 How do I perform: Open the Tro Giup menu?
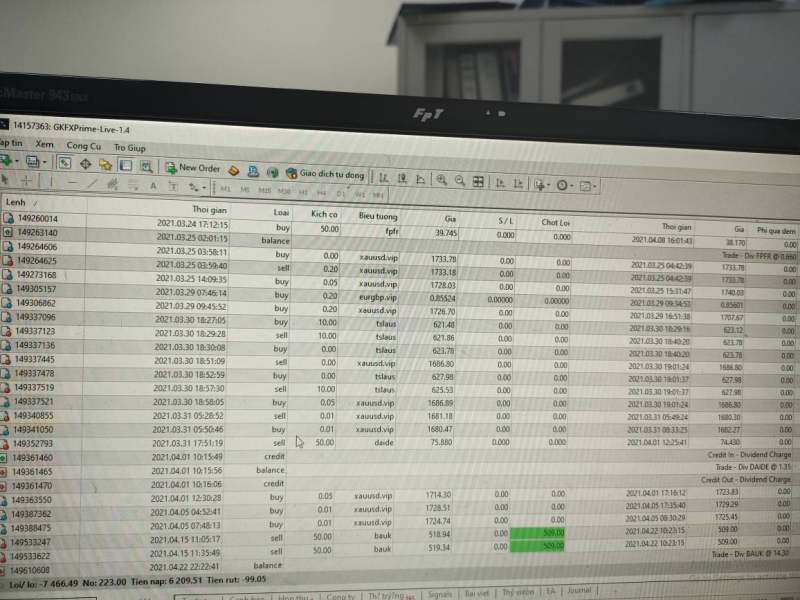(130, 148)
